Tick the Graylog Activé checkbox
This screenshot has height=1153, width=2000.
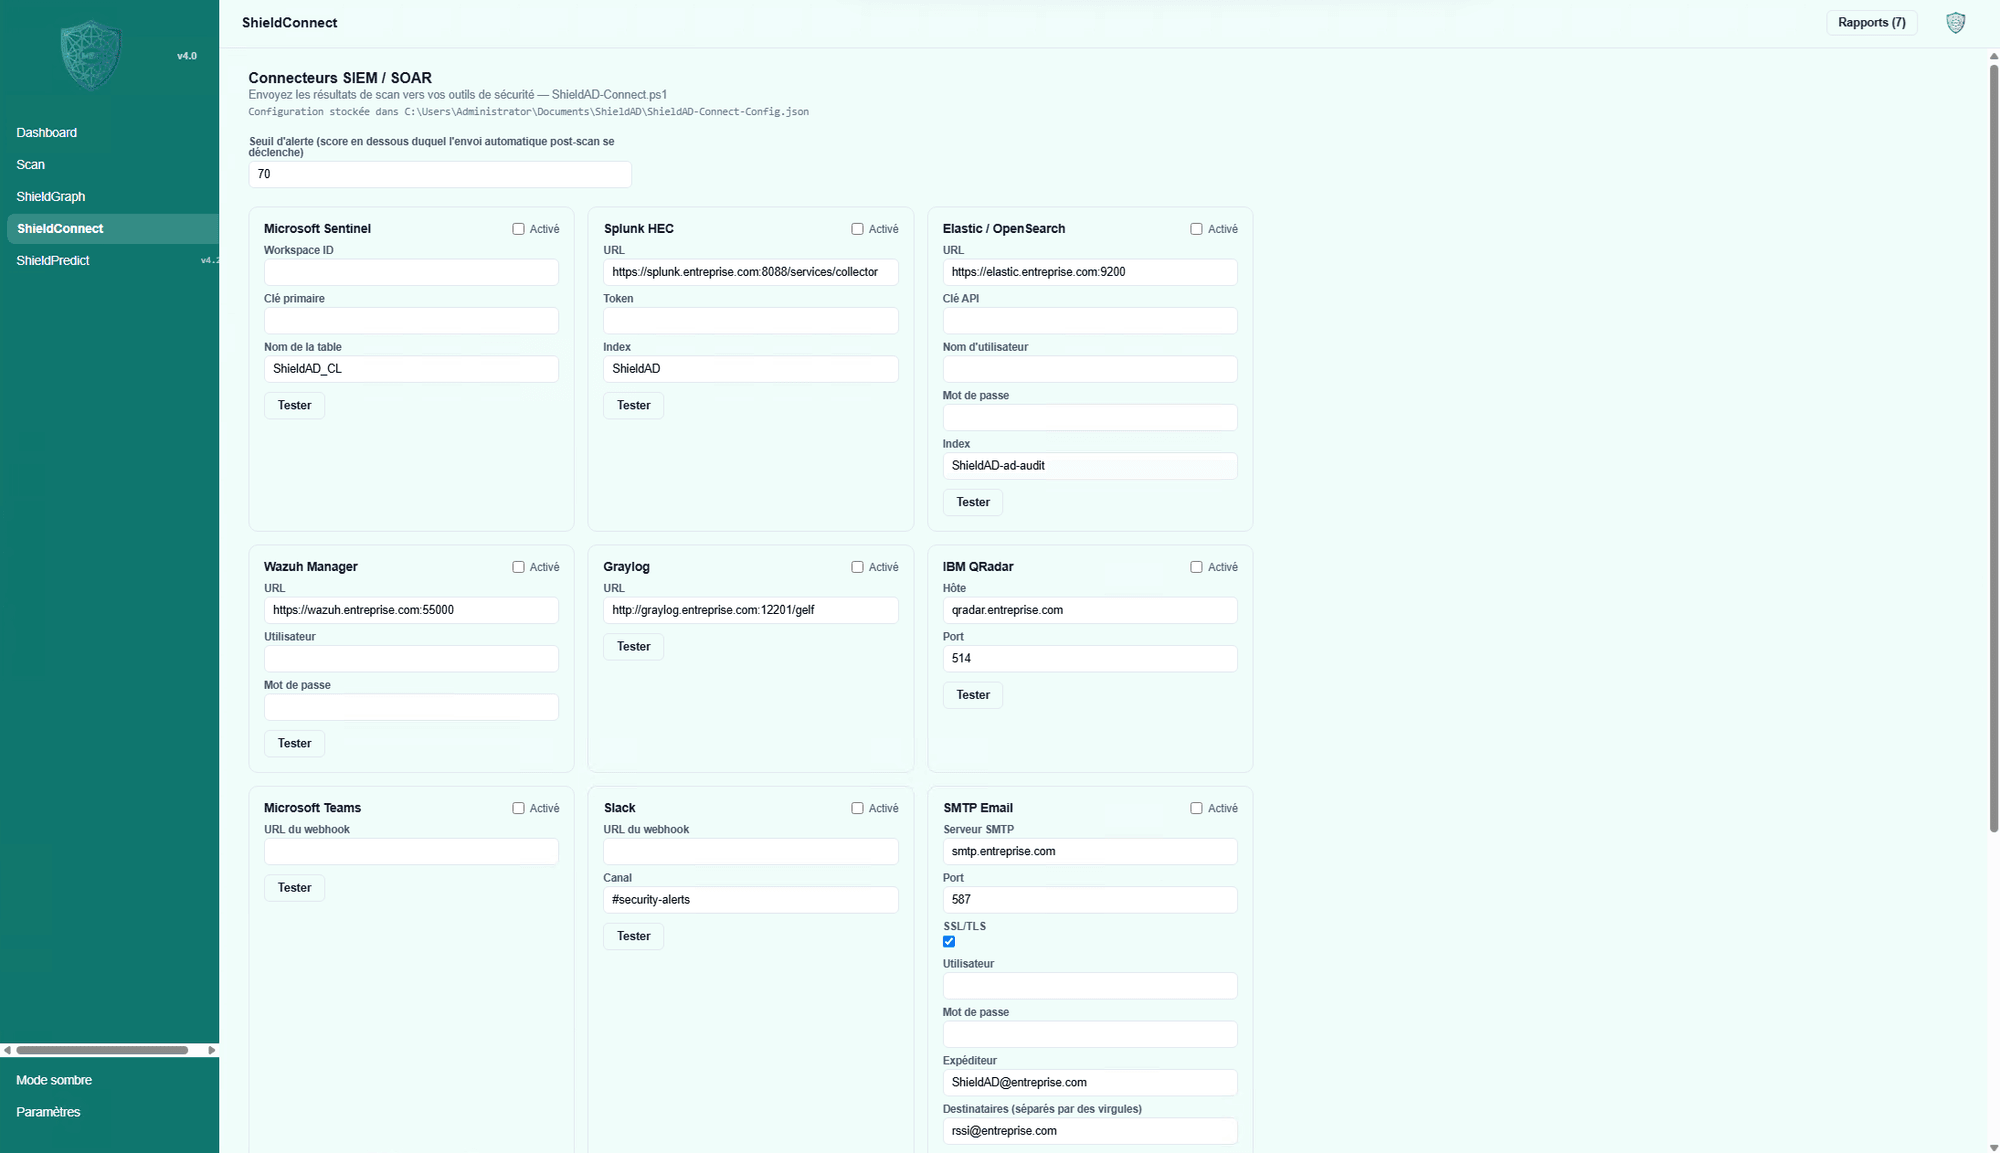(857, 567)
